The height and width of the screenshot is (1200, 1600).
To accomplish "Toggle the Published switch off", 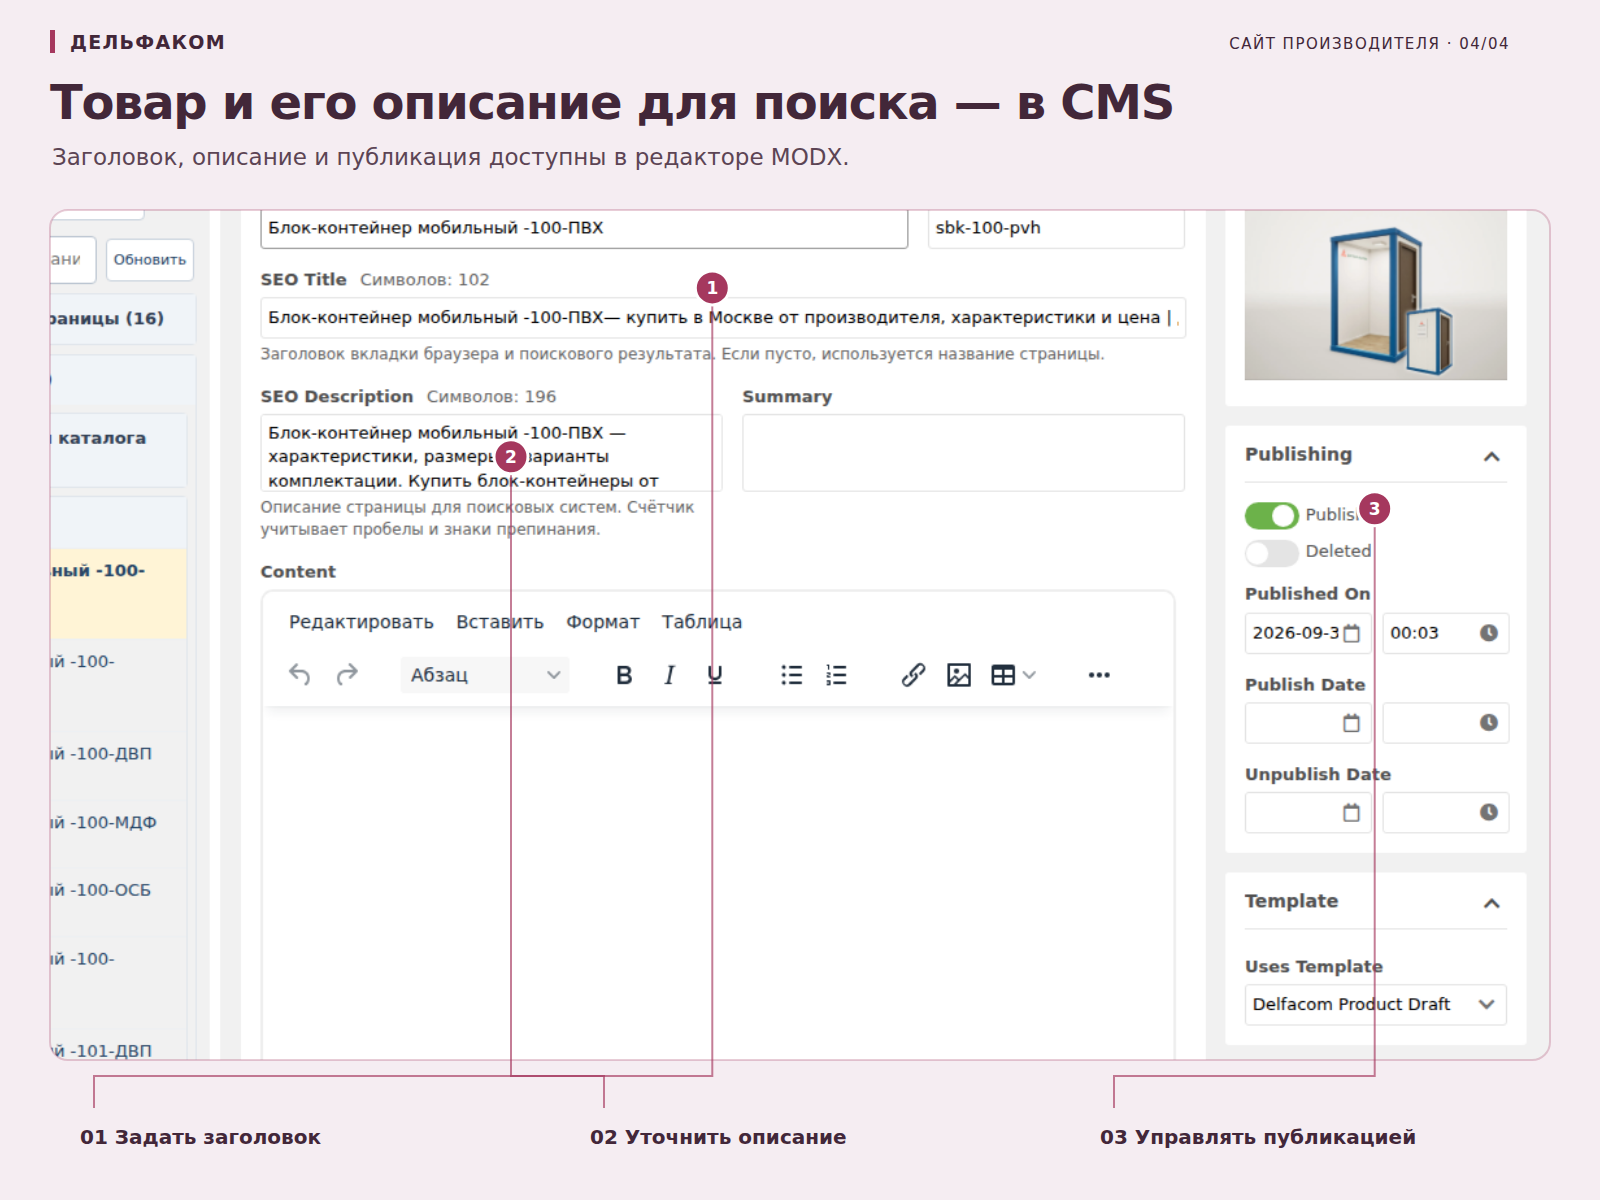I will pyautogui.click(x=1272, y=515).
